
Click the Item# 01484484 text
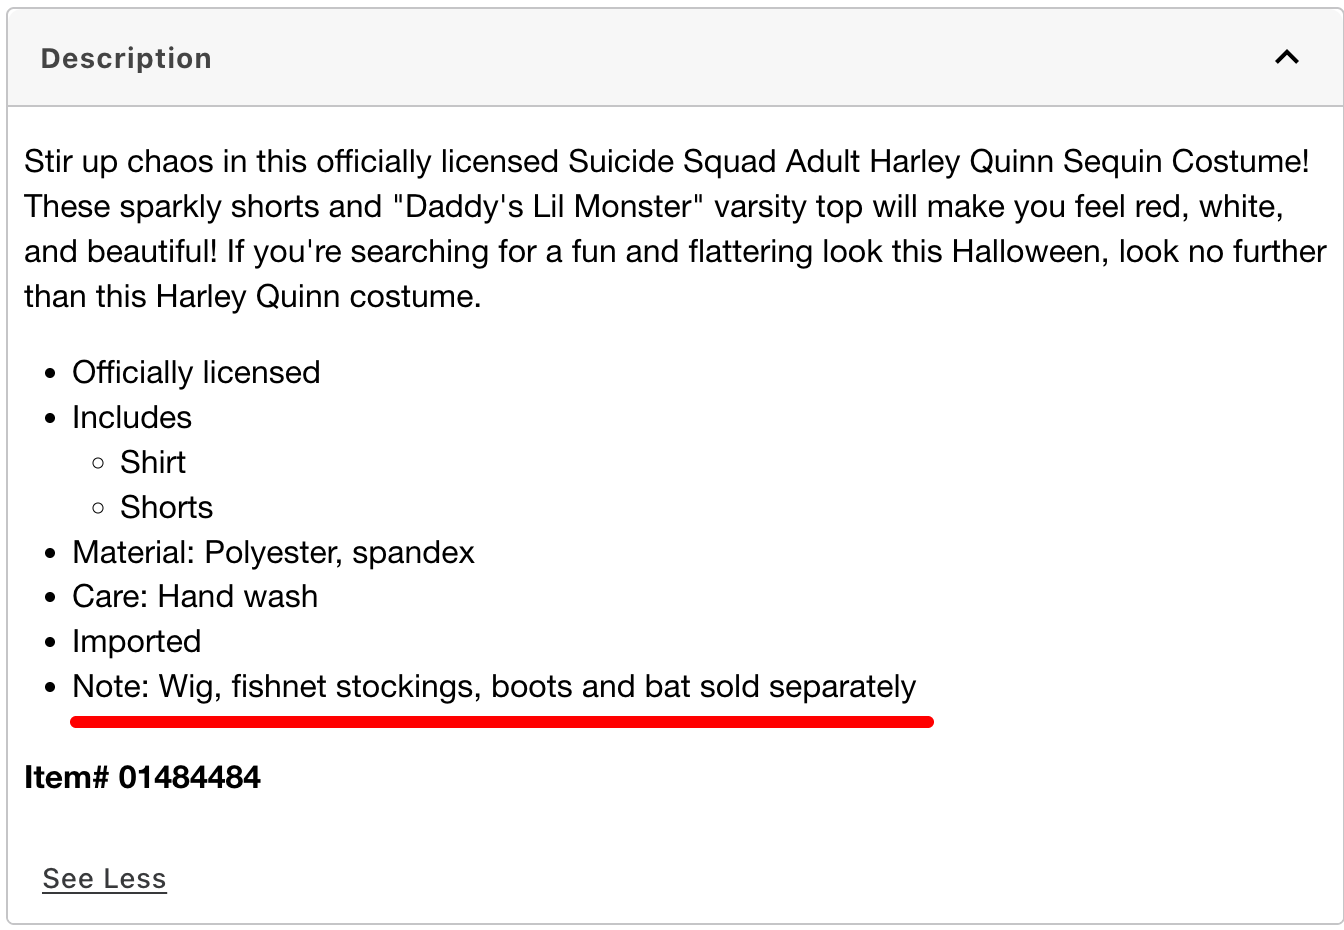pyautogui.click(x=142, y=777)
